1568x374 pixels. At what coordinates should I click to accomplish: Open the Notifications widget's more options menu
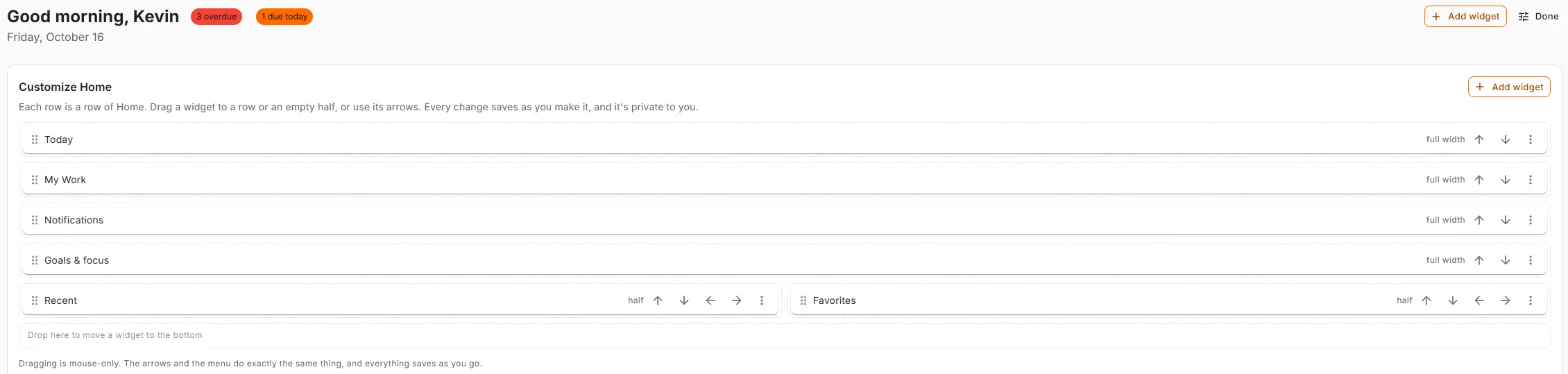1530,220
